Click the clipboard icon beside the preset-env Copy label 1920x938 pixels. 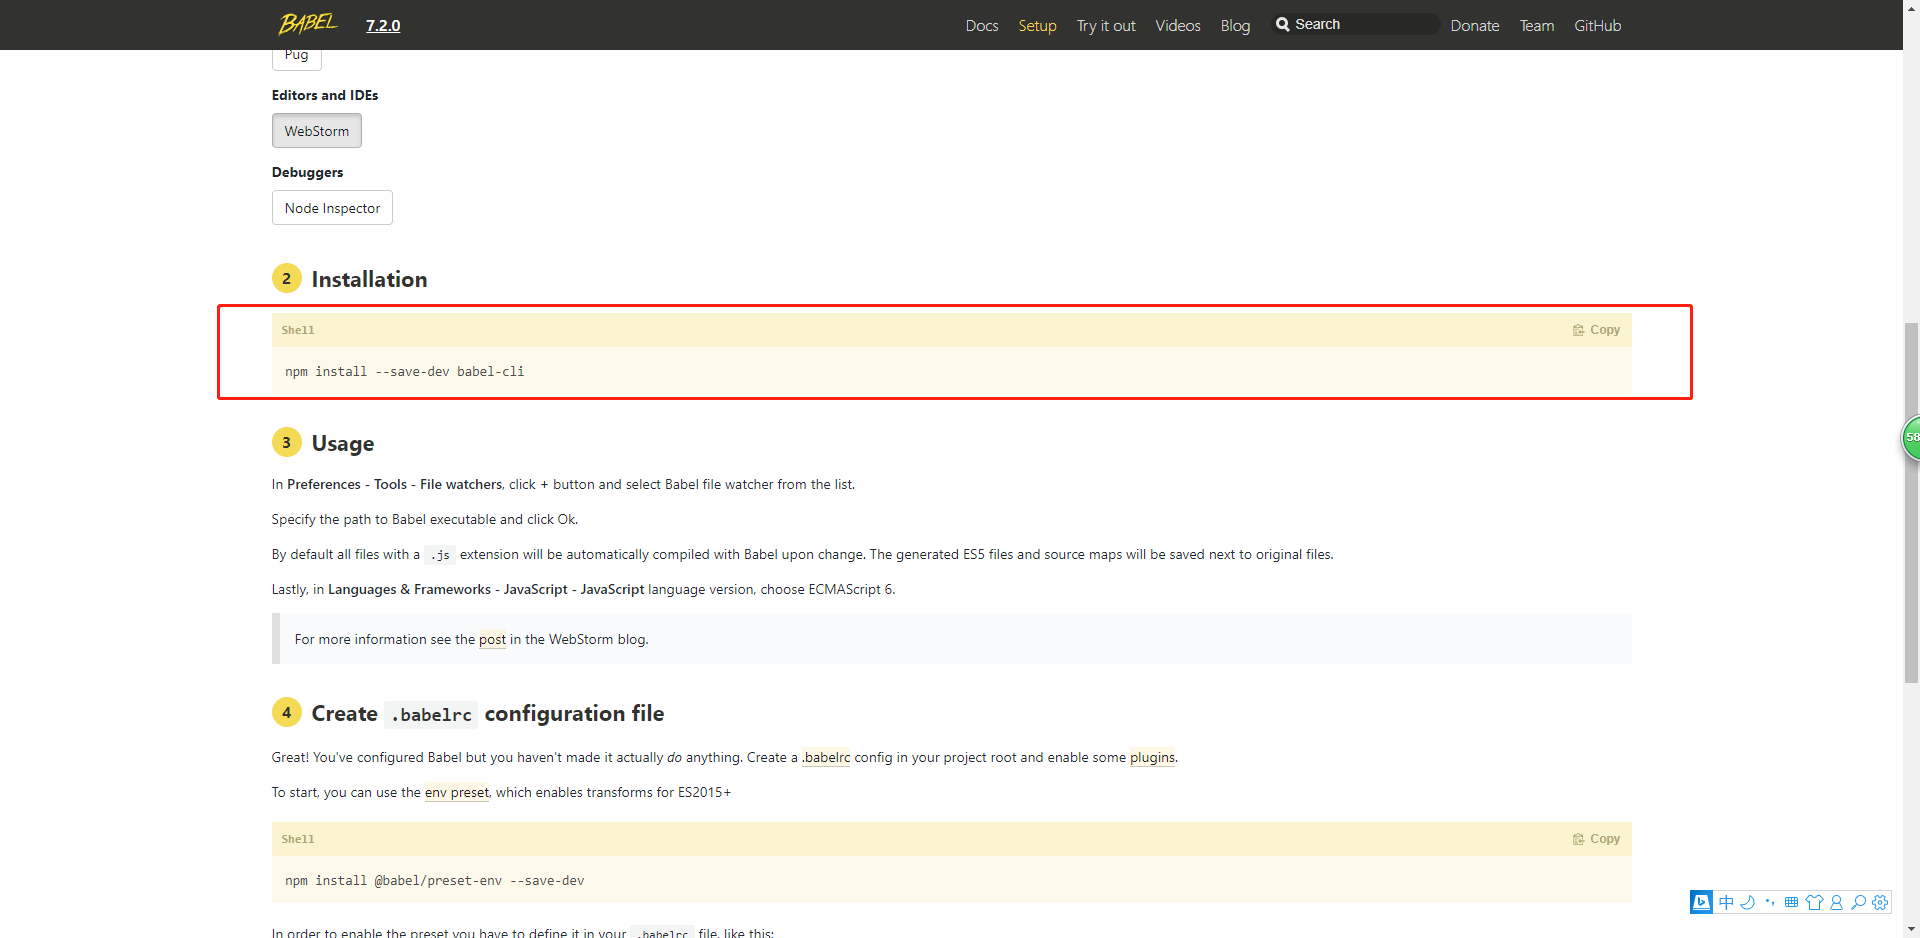(x=1578, y=839)
